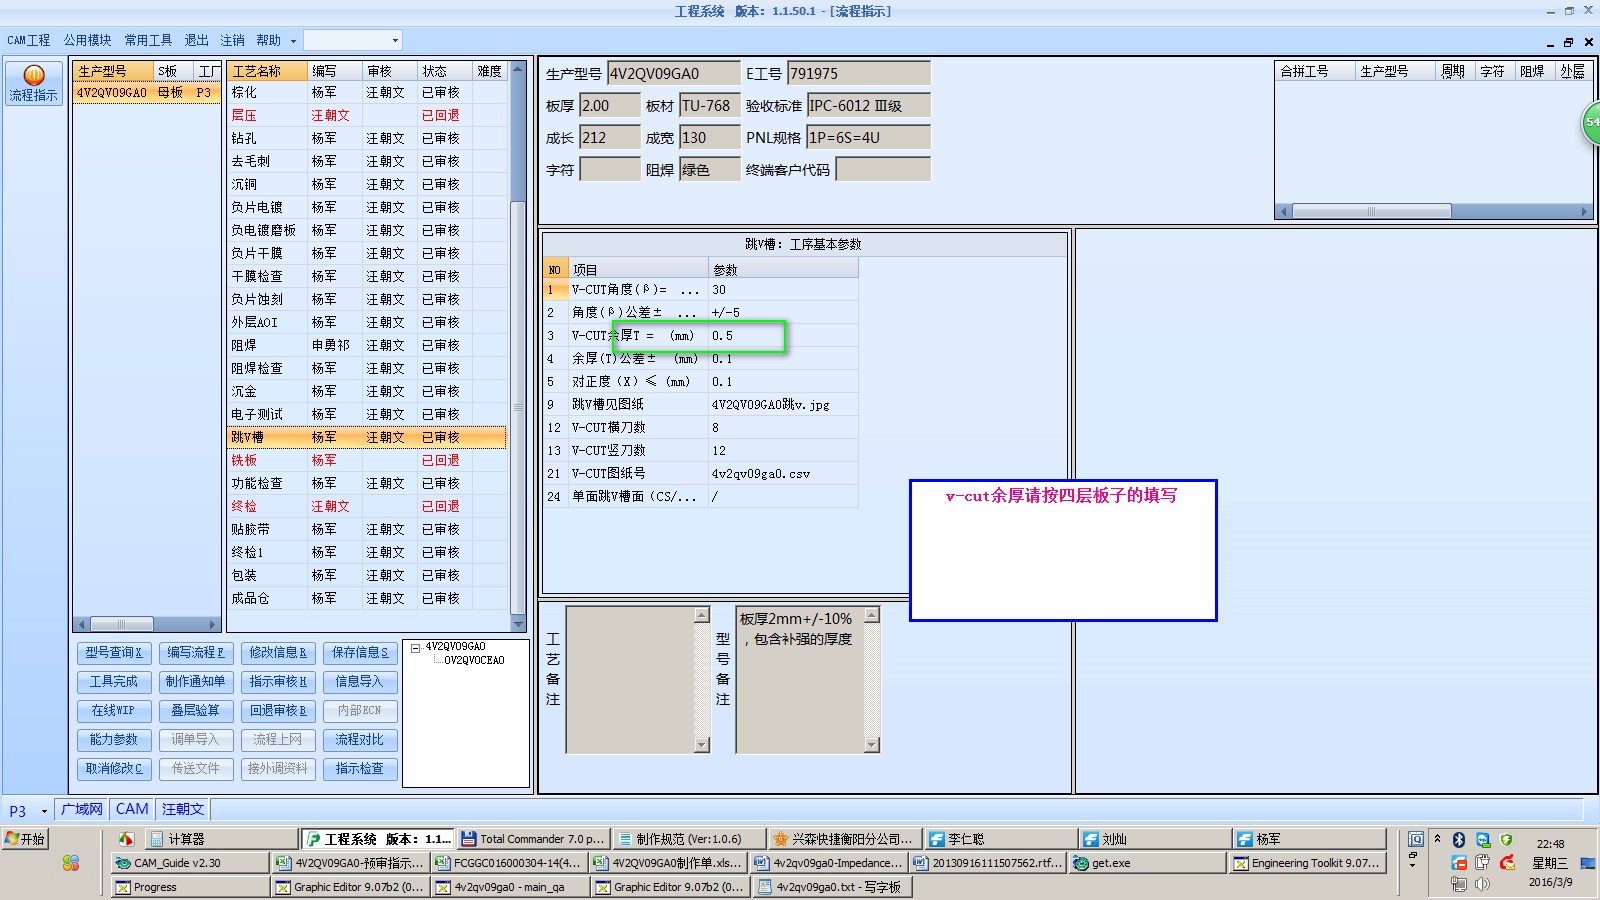
Task: Click the volume speaker tray icon
Action: 1482,884
